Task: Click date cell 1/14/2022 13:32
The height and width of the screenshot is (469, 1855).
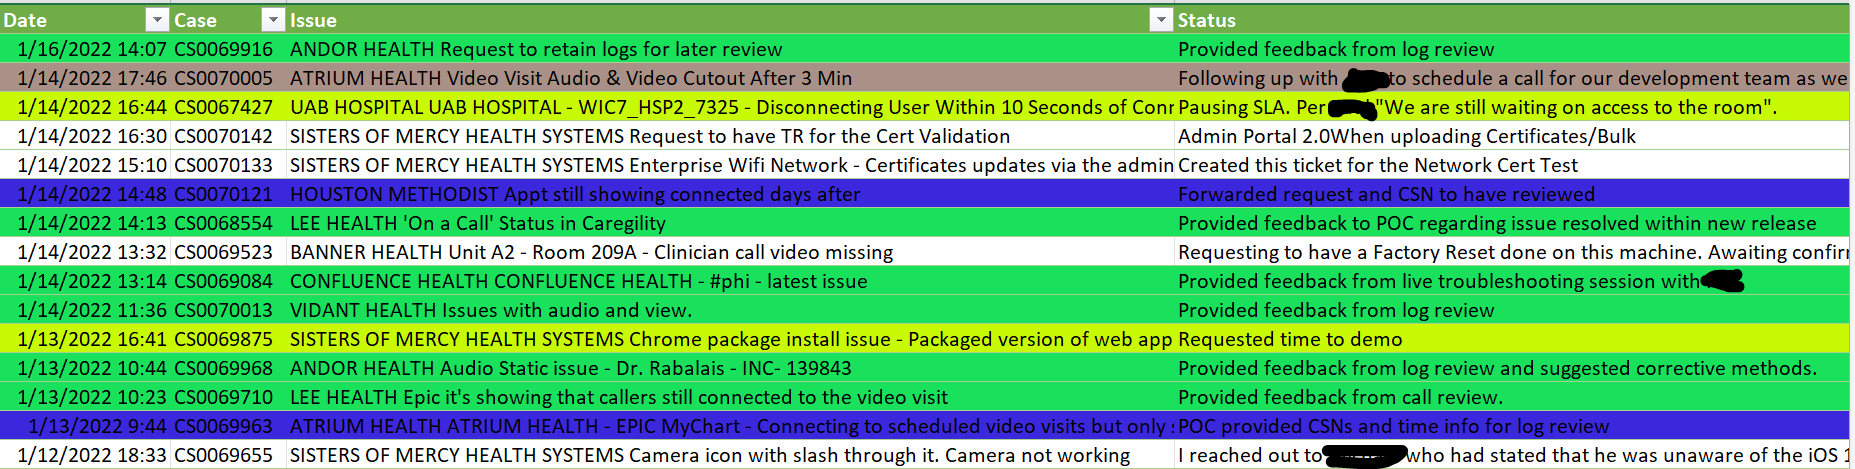Action: click(85, 252)
